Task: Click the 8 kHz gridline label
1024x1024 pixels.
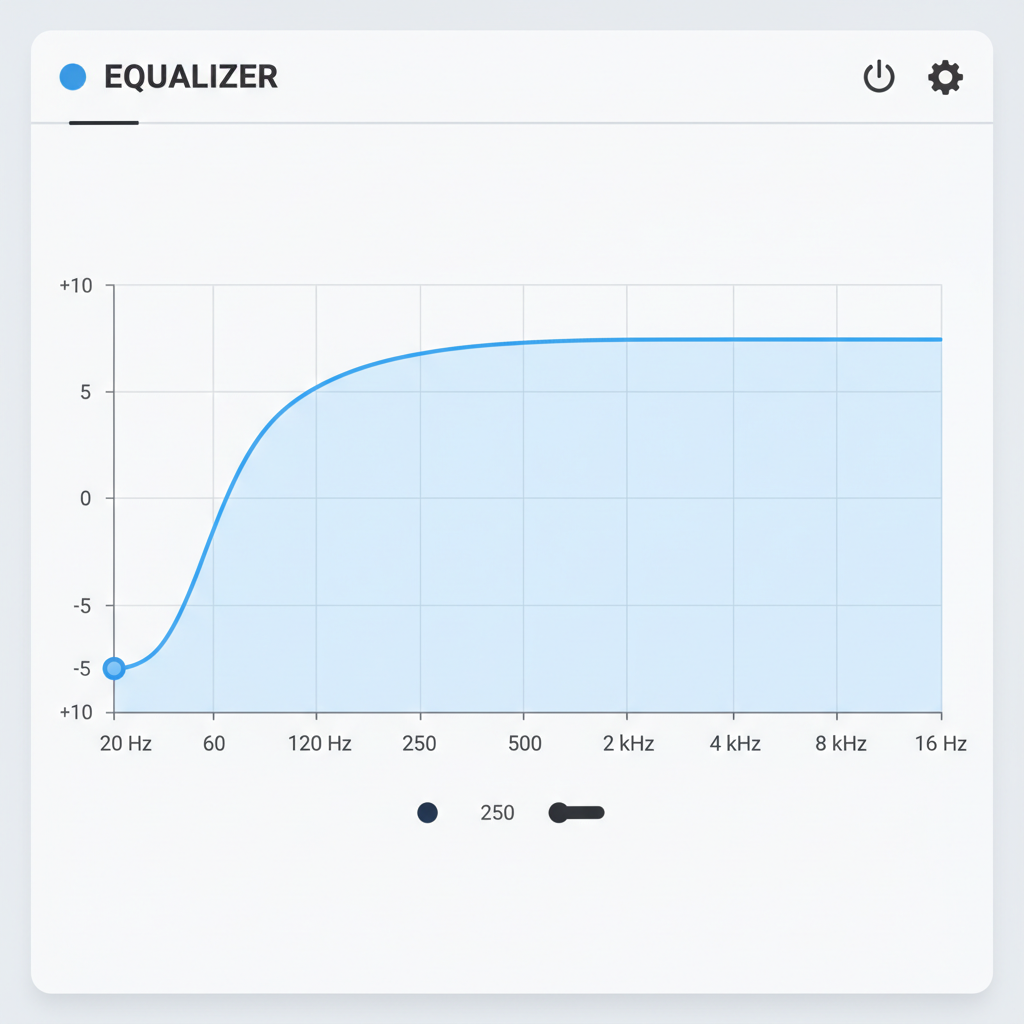Action: (x=840, y=744)
